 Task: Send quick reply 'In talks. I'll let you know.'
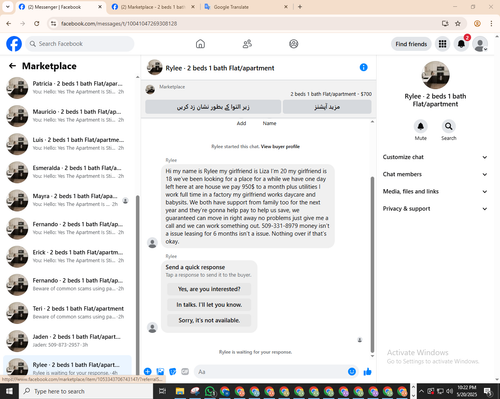pyautogui.click(x=209, y=305)
